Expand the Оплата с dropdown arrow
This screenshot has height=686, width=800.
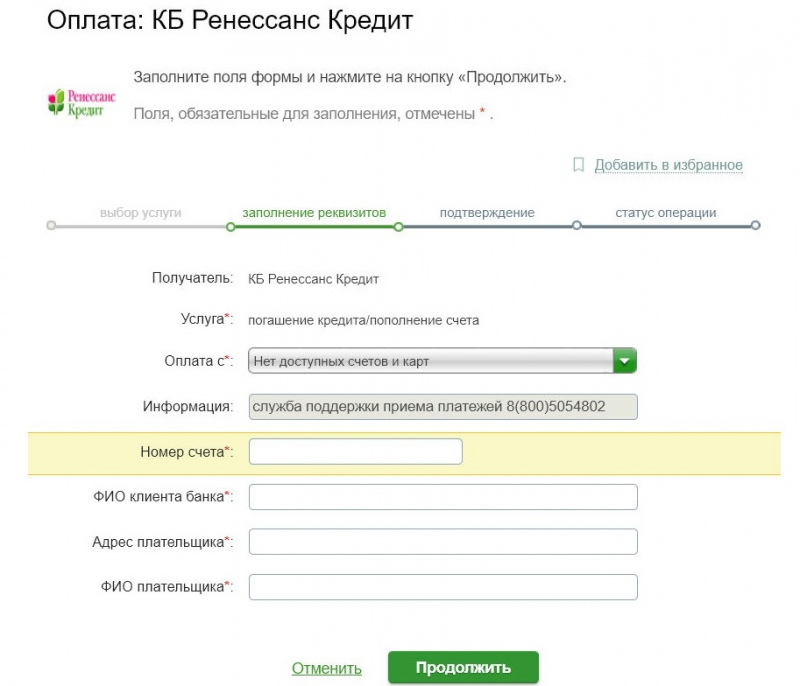pyautogui.click(x=624, y=361)
